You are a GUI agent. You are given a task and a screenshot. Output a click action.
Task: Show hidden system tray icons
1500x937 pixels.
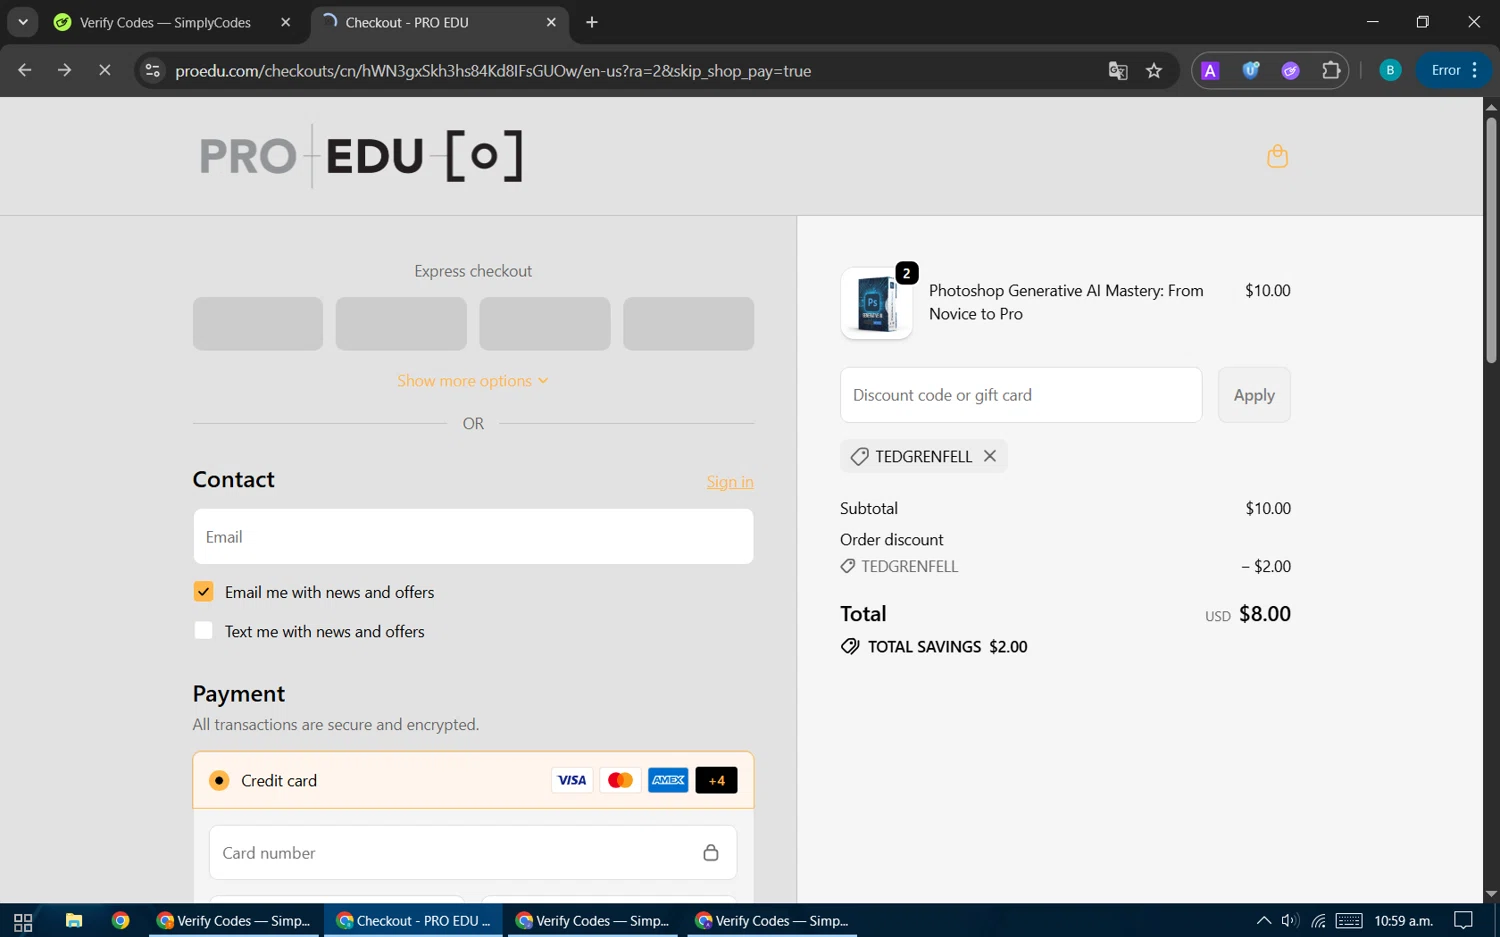coord(1264,921)
